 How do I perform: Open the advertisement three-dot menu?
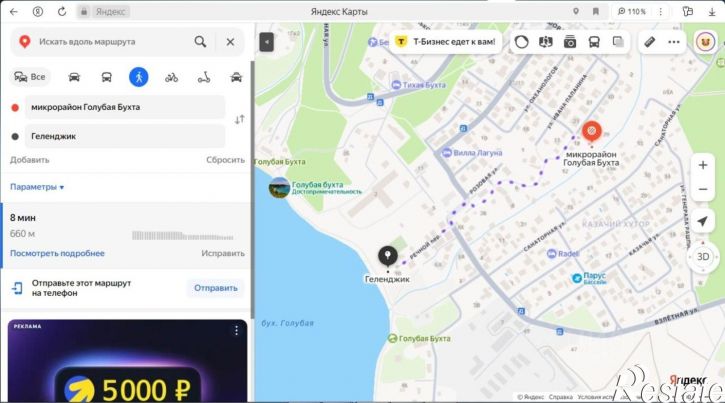[x=236, y=330]
